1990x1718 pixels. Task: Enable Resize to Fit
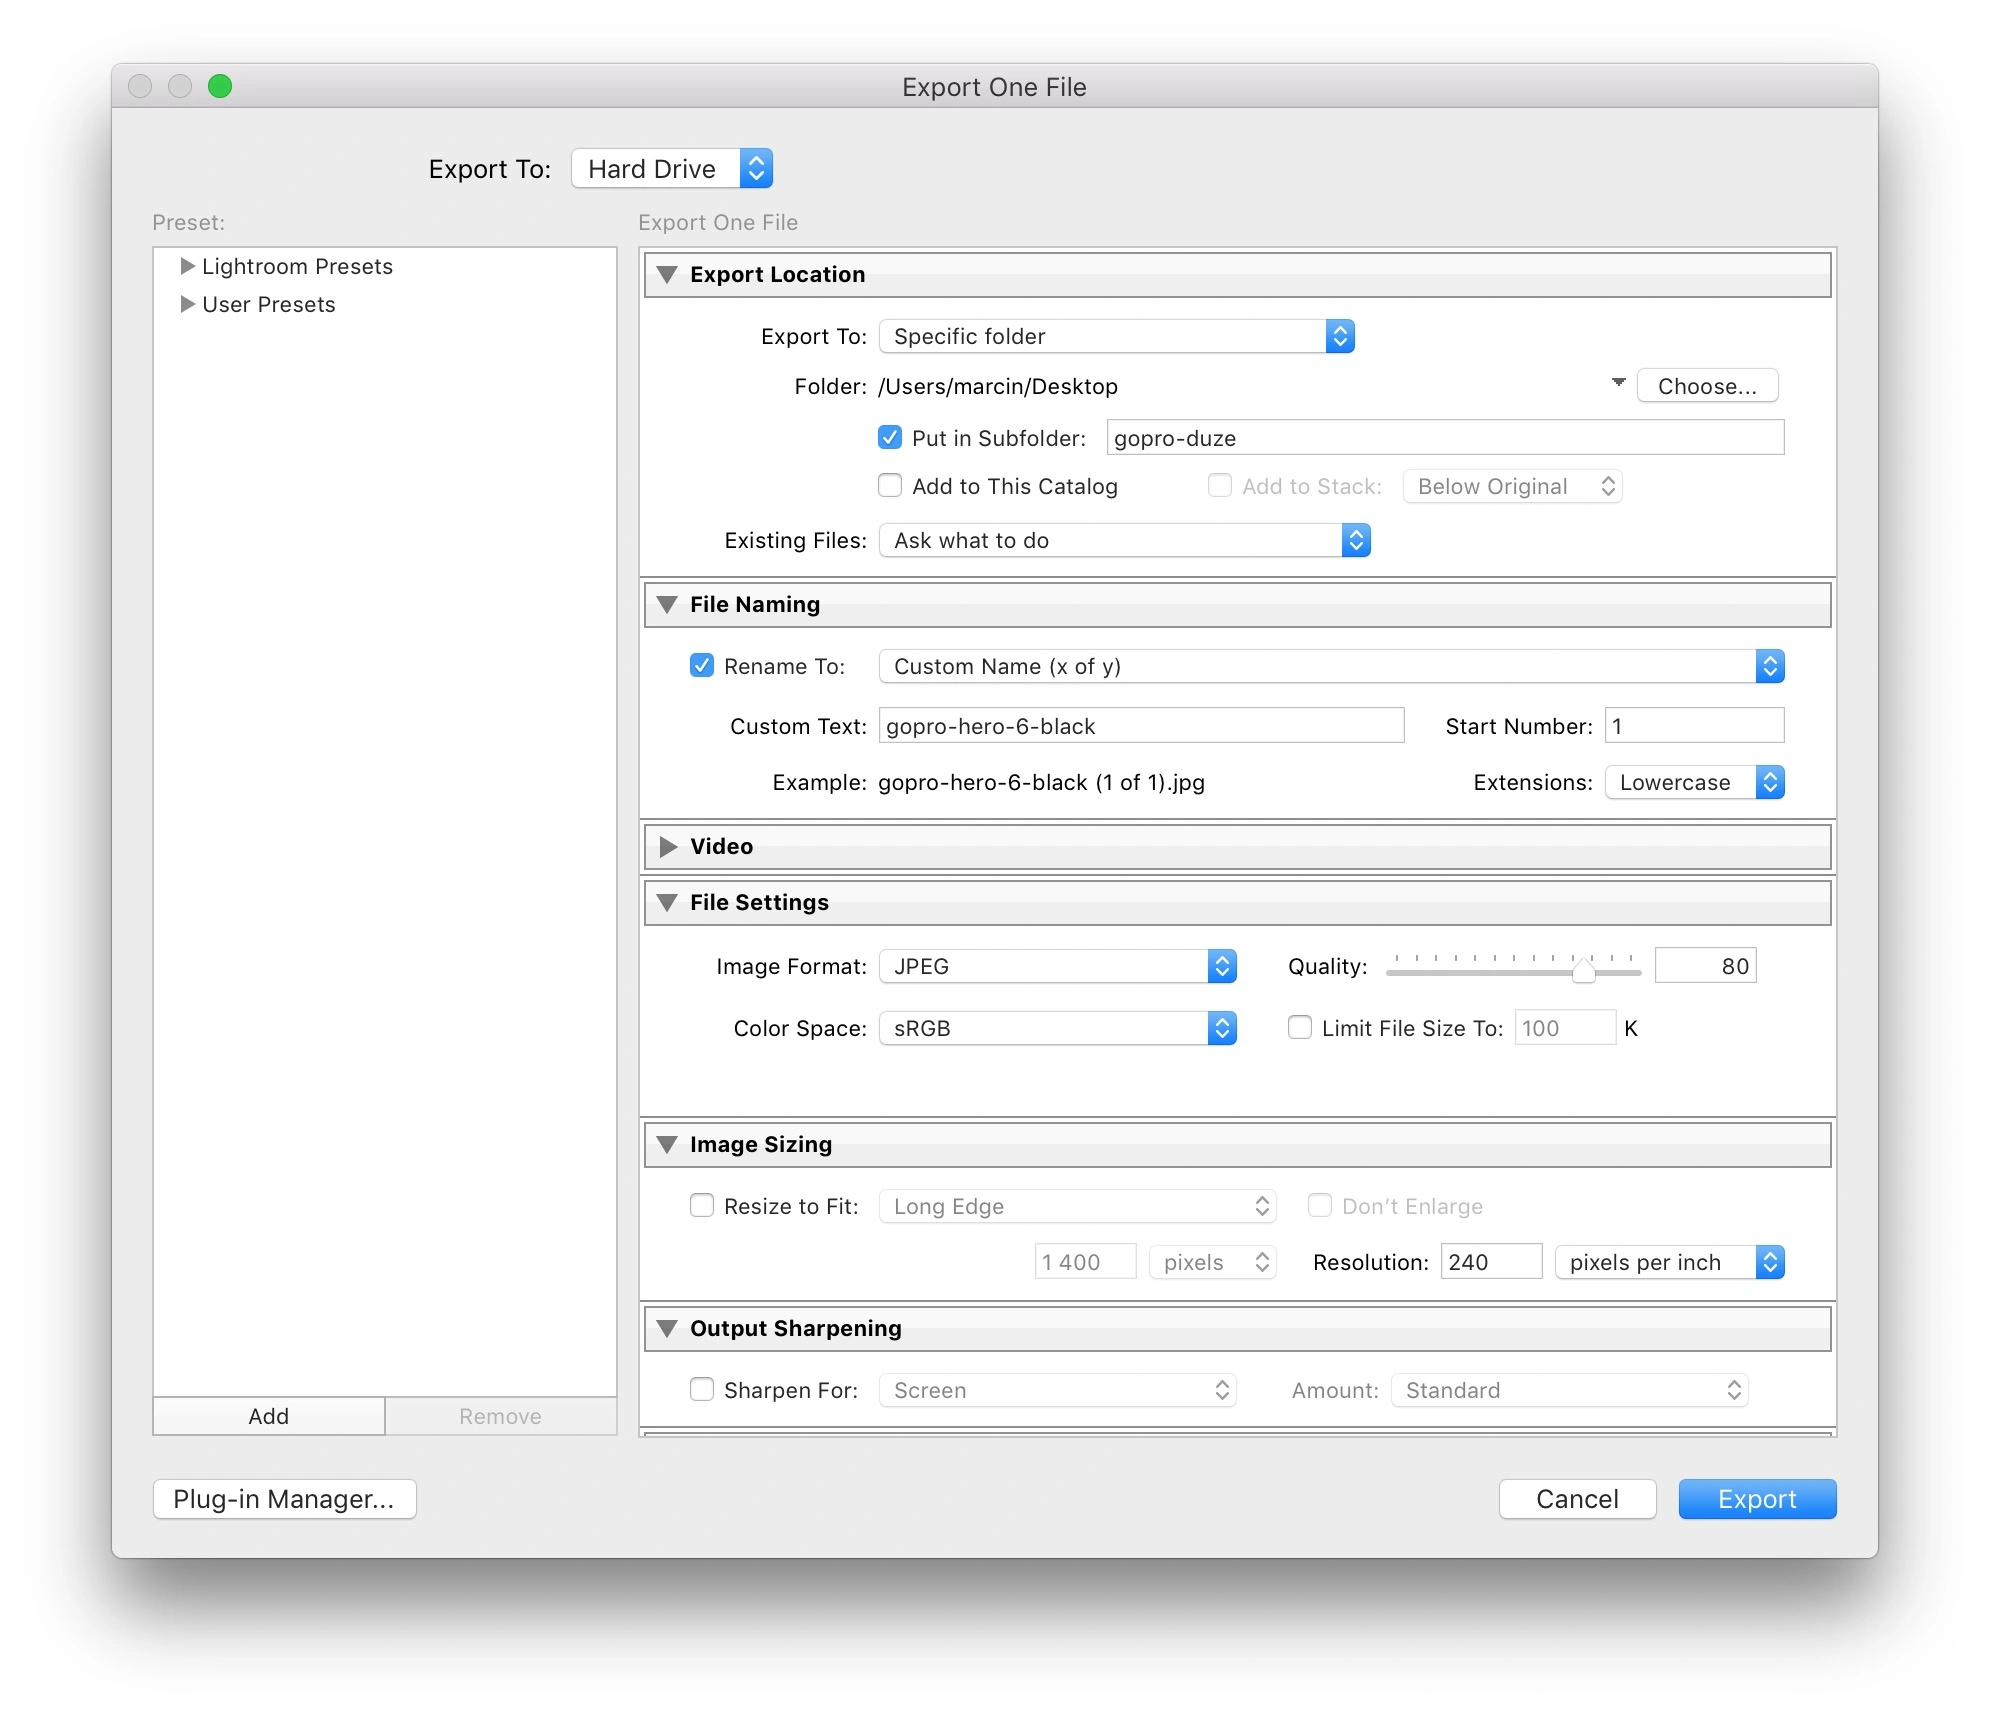click(702, 1206)
